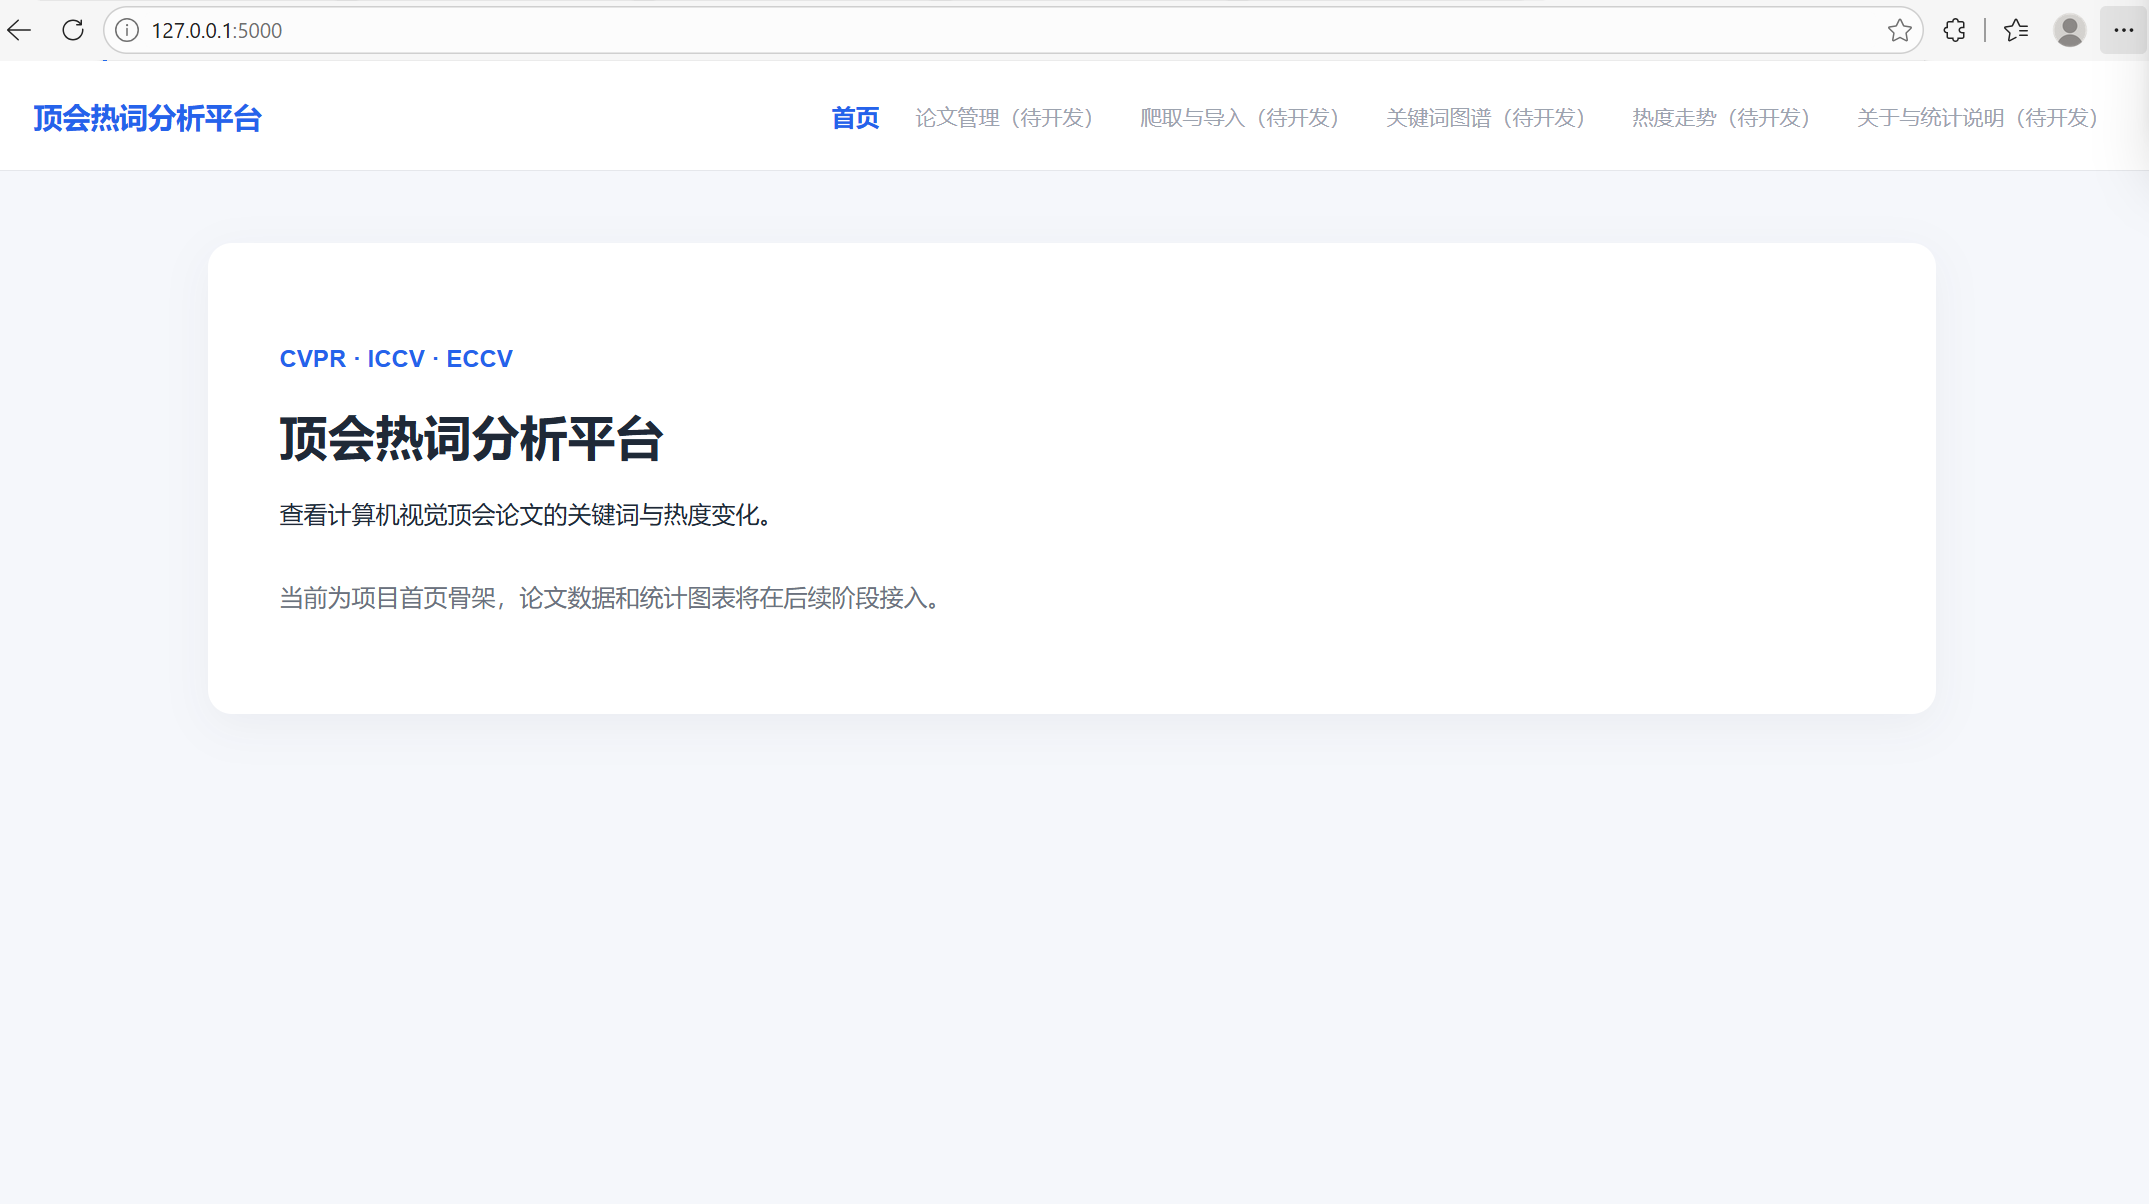Open 爬取与导入（待开发） navigation item
This screenshot has width=2149, height=1204.
[x=1239, y=118]
